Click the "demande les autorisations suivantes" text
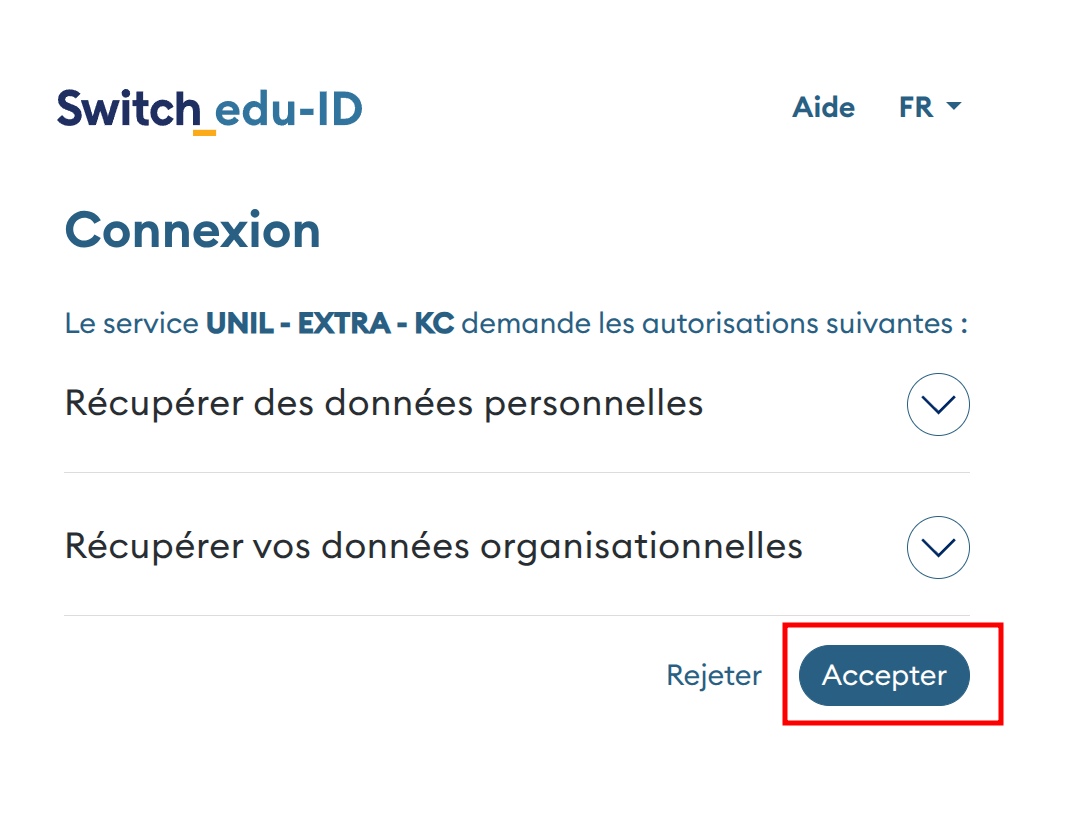The height and width of the screenshot is (818, 1080). coord(713,324)
